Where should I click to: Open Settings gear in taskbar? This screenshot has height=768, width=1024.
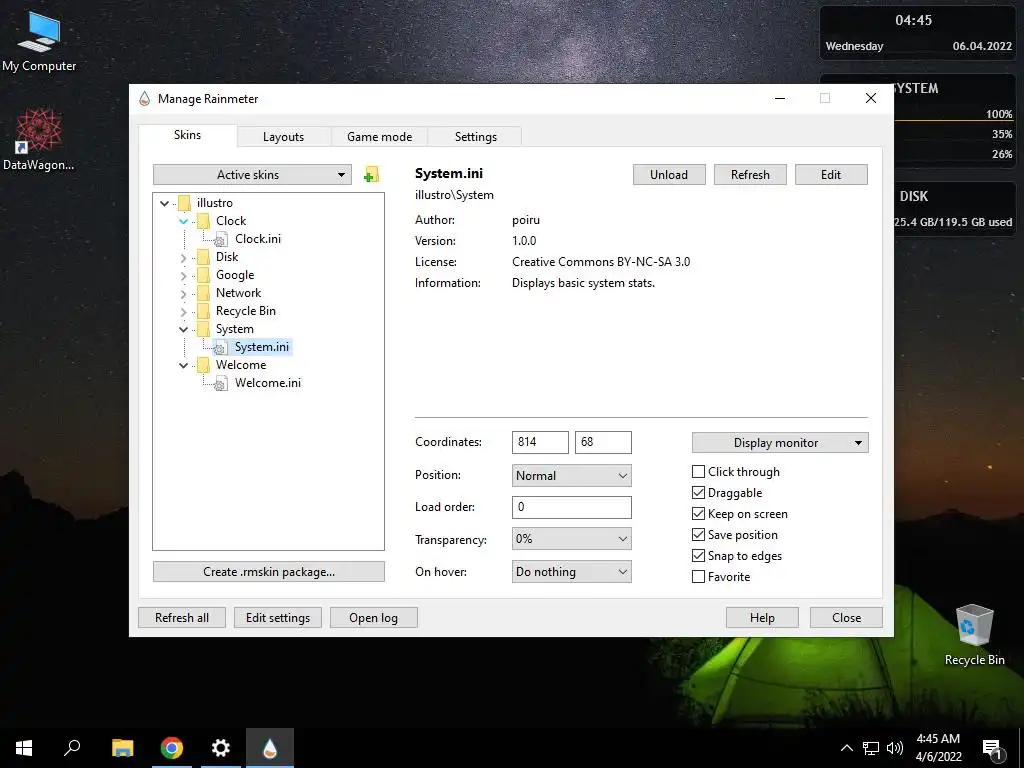221,748
